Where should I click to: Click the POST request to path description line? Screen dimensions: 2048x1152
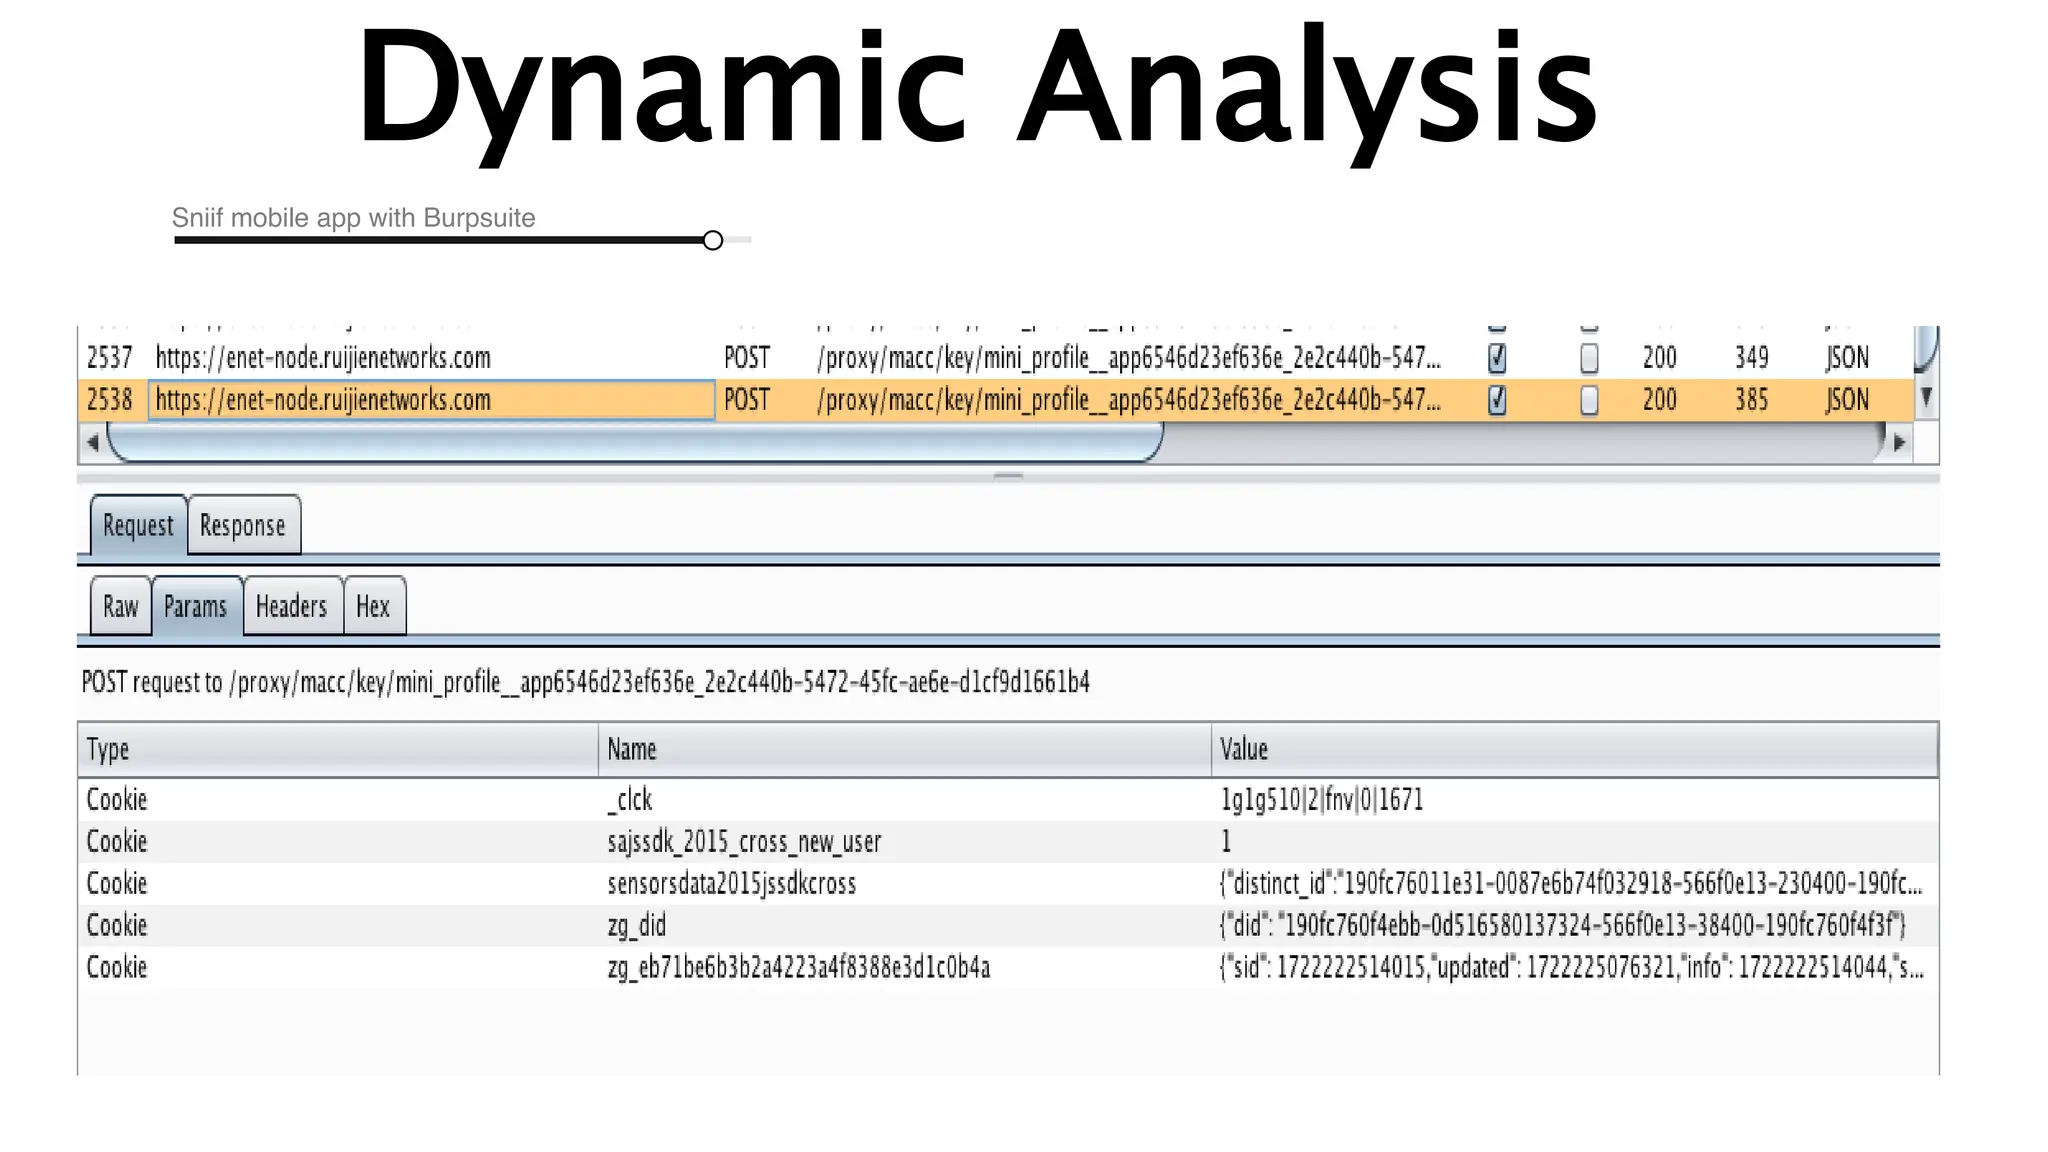[x=586, y=683]
